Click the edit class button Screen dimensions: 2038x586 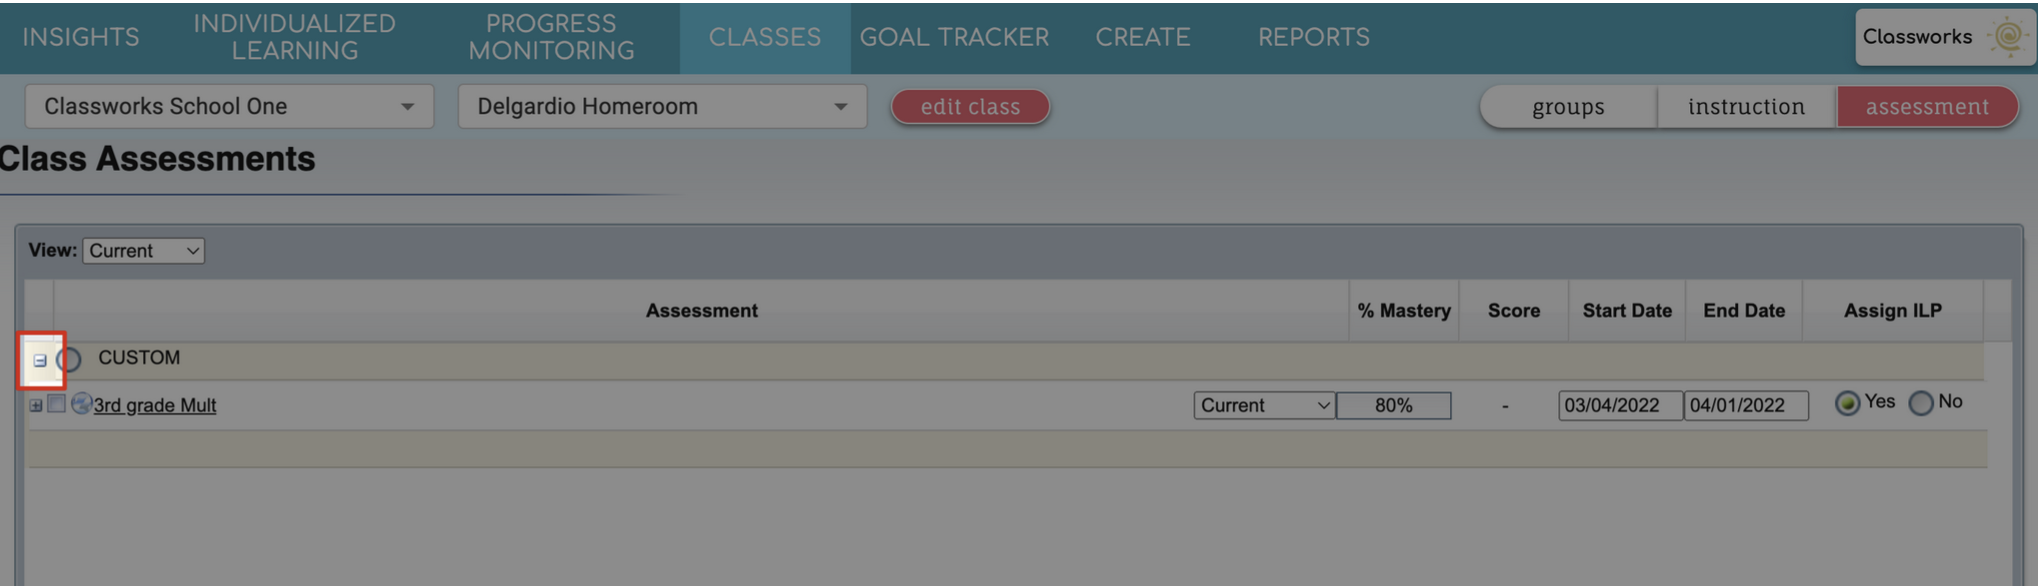(x=969, y=106)
